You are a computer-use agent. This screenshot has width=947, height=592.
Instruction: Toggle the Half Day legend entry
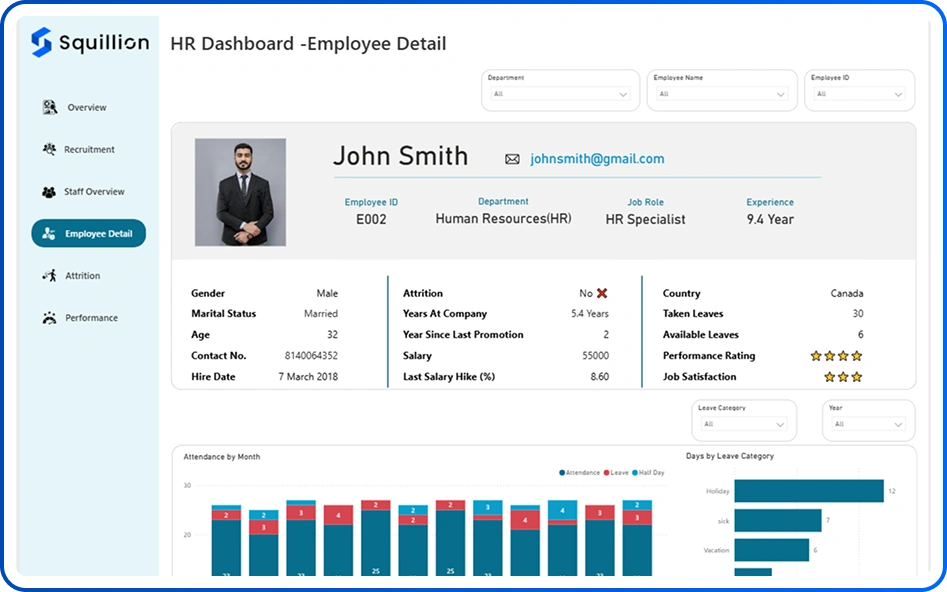[x=648, y=472]
